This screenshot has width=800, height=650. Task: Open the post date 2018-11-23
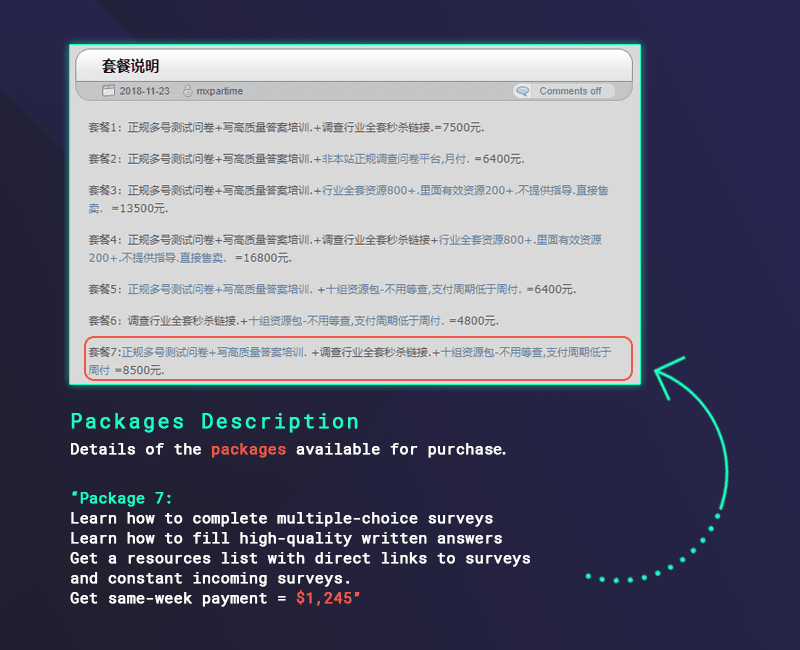[144, 91]
